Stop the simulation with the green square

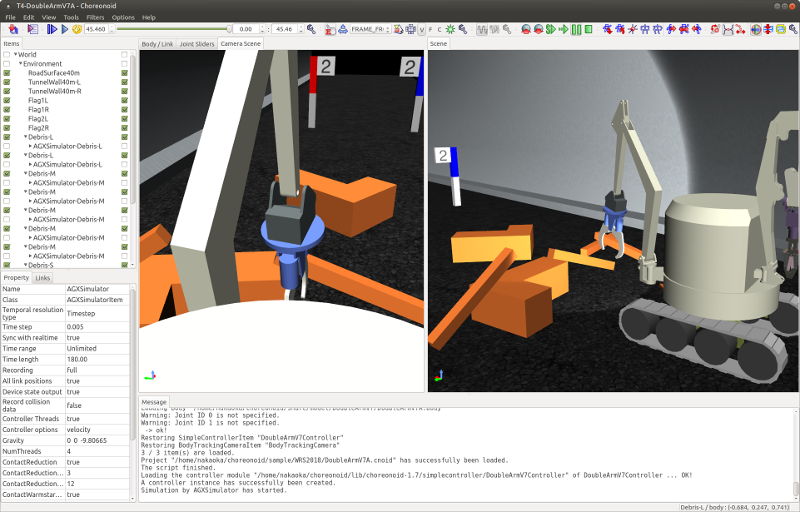pyautogui.click(x=588, y=29)
